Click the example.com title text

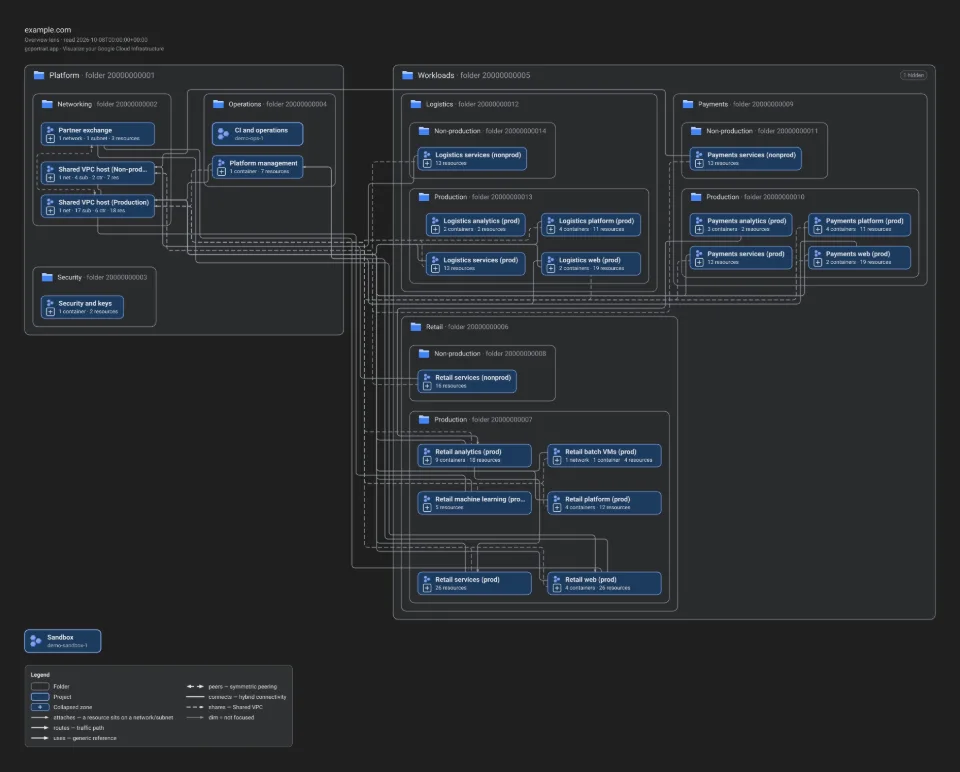click(48, 30)
